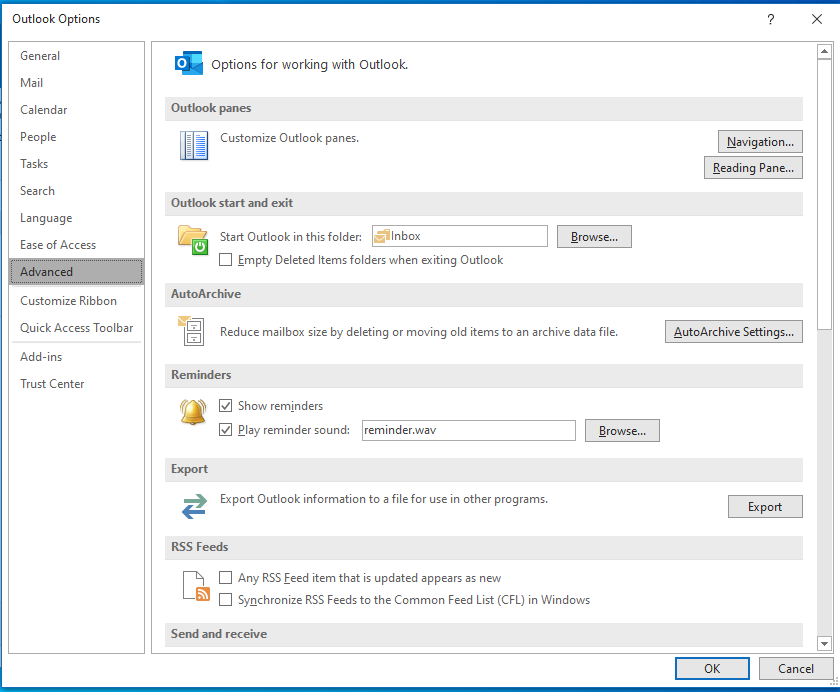The image size is (840, 692).
Task: Click 'Customize Outlook panes.' text
Action: tap(289, 138)
